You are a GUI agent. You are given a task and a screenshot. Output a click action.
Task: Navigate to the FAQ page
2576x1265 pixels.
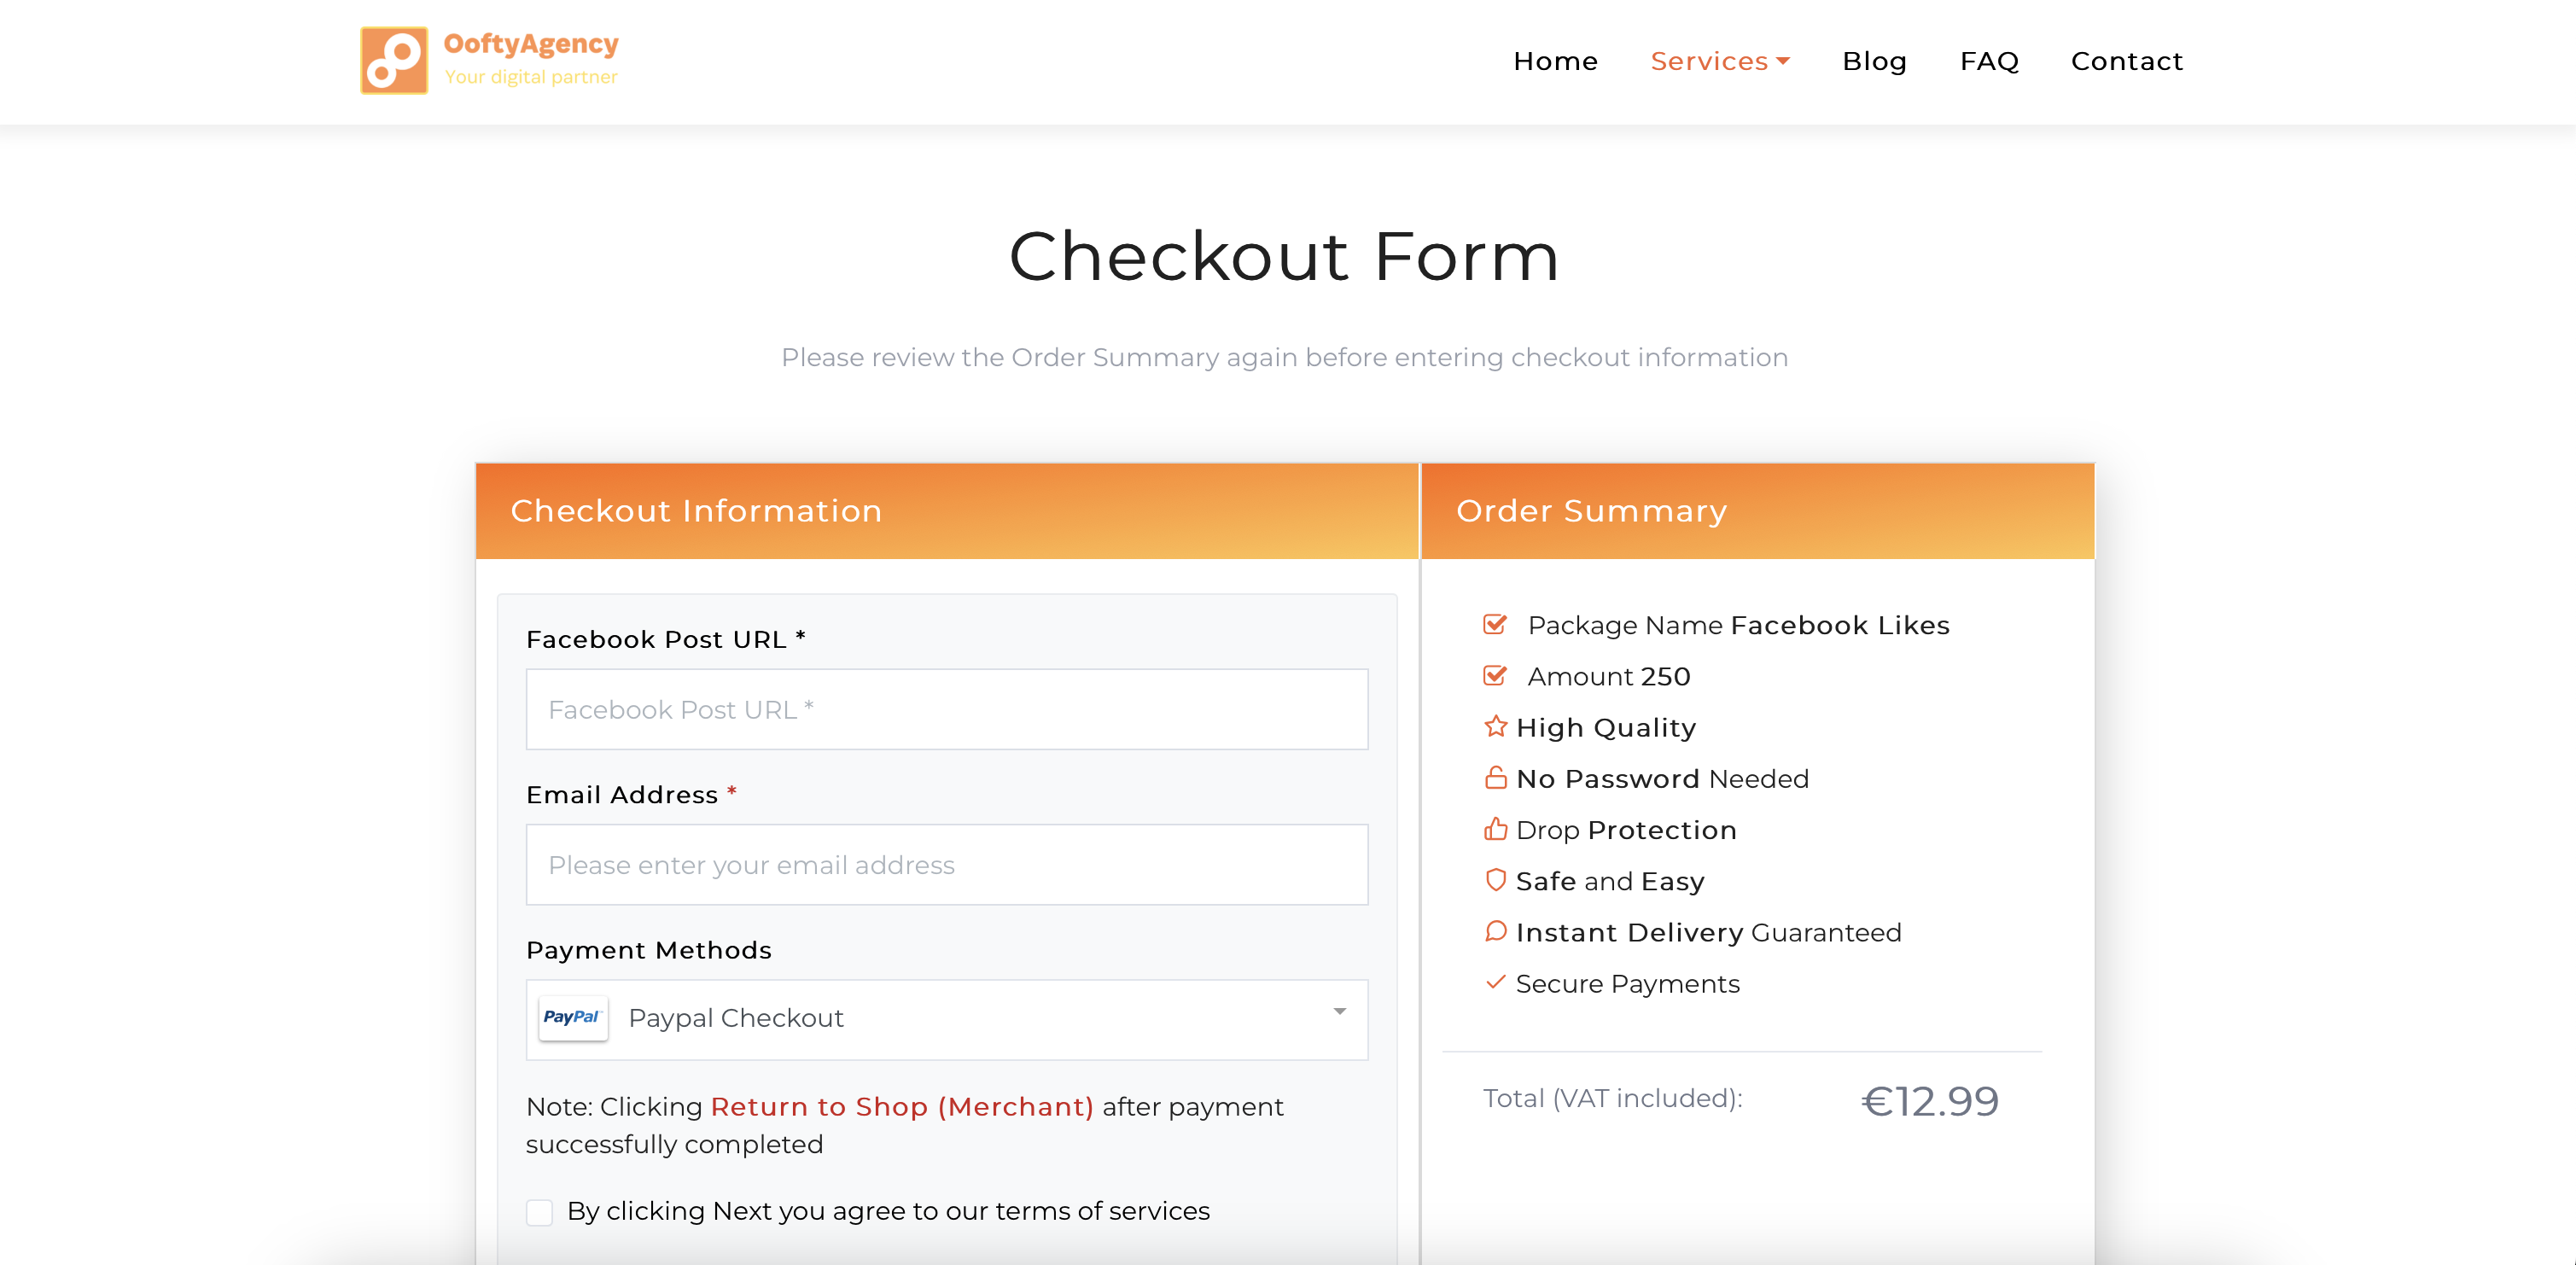point(1990,61)
